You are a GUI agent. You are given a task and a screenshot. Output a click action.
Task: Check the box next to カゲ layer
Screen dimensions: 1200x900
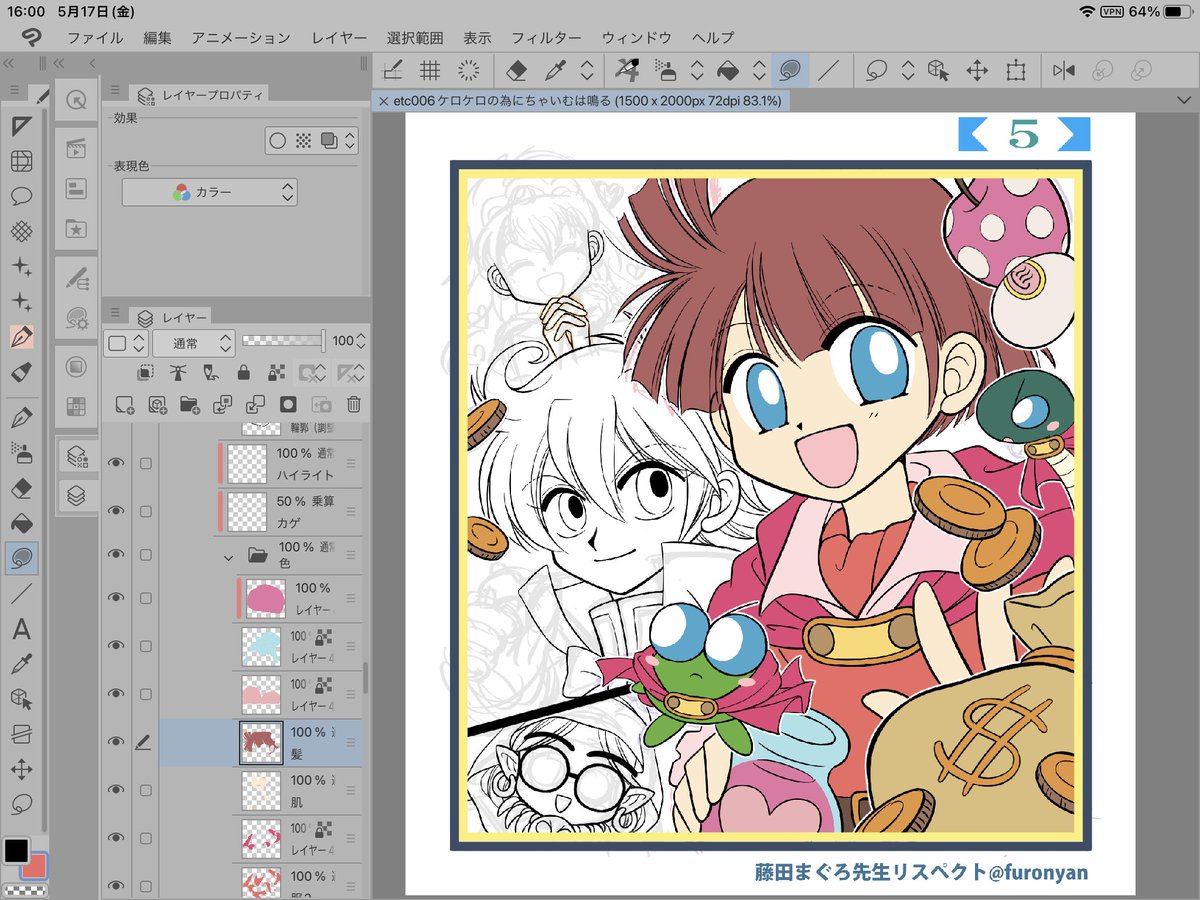click(x=146, y=511)
